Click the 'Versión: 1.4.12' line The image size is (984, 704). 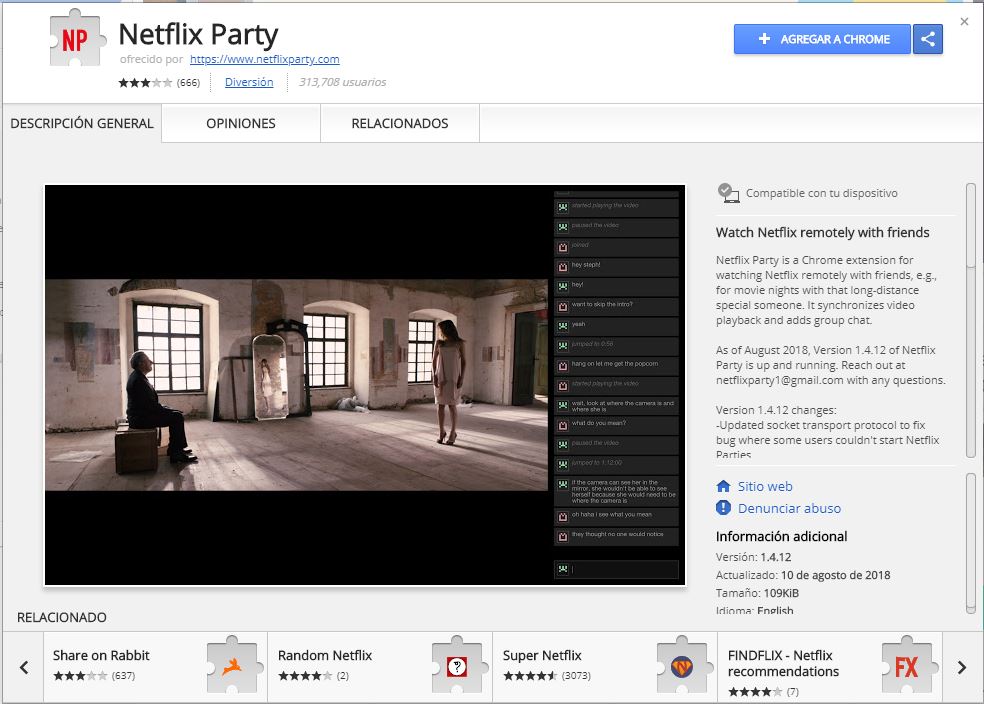pos(754,557)
